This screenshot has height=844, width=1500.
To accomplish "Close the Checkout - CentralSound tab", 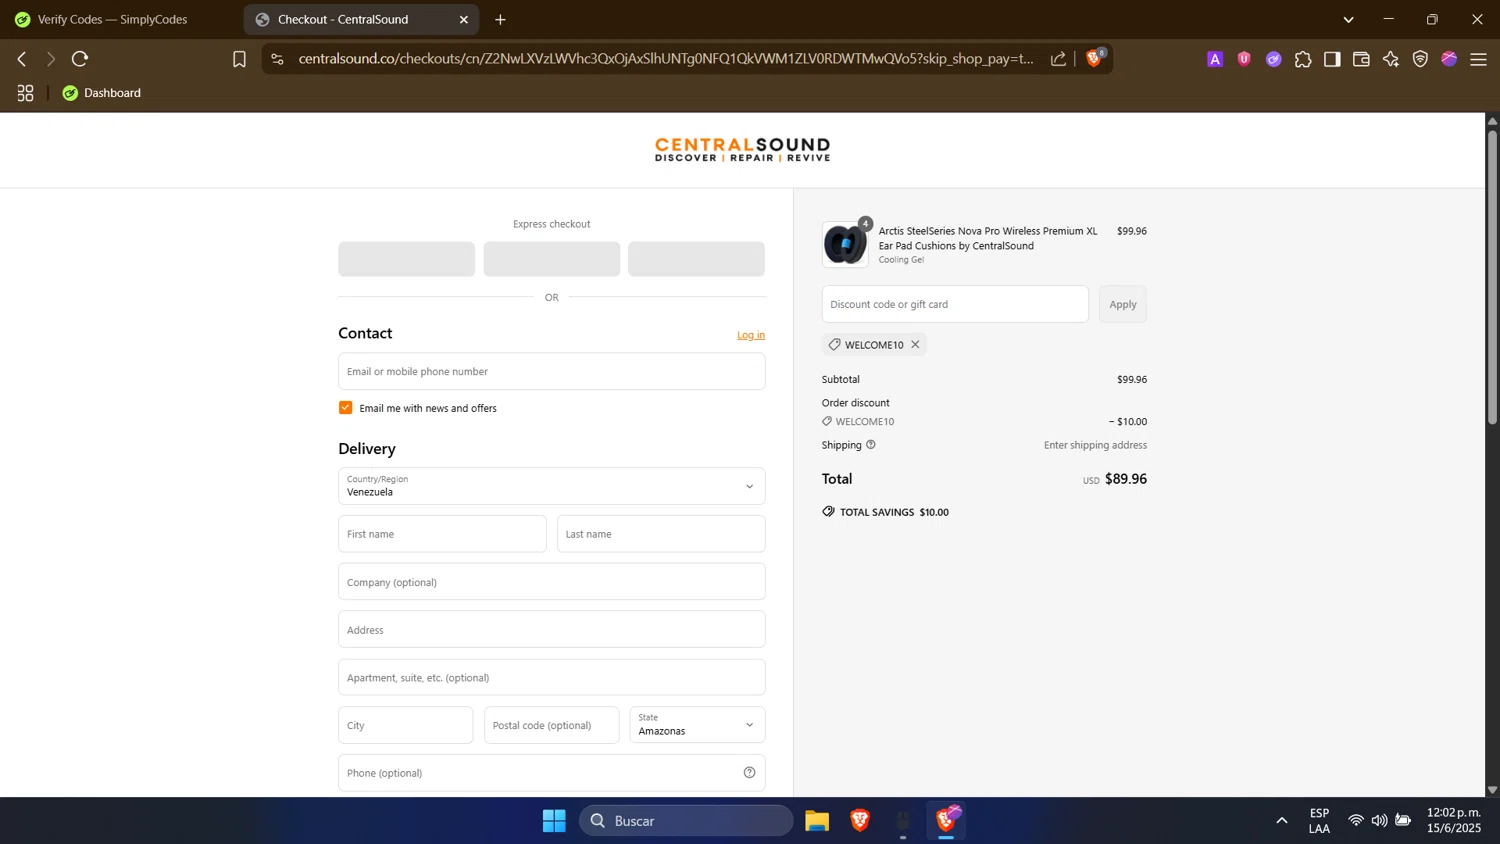I will (x=464, y=19).
